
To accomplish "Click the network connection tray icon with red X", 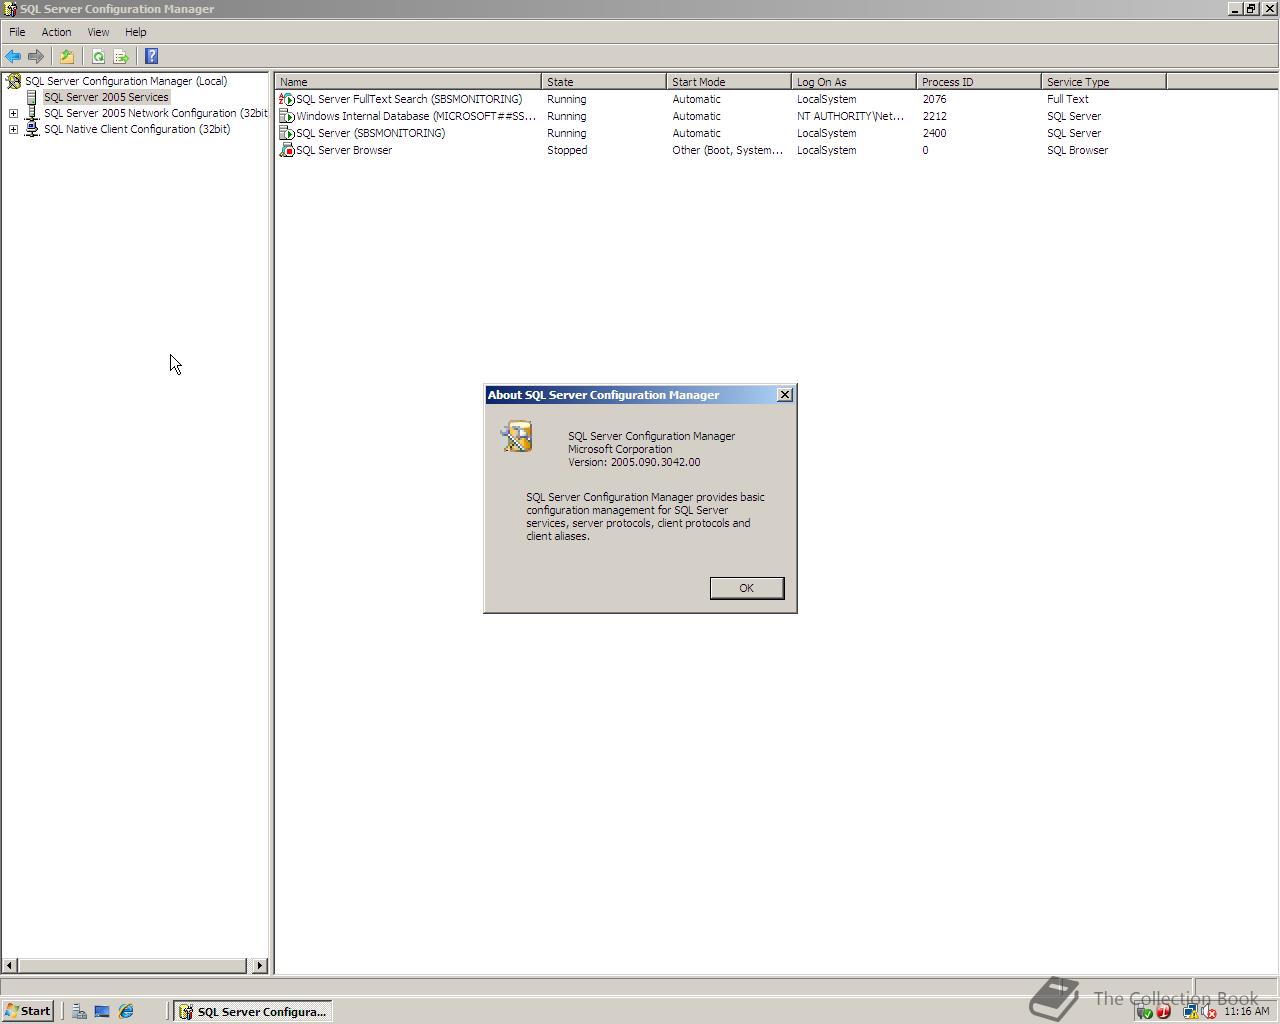I will pyautogui.click(x=1209, y=1012).
